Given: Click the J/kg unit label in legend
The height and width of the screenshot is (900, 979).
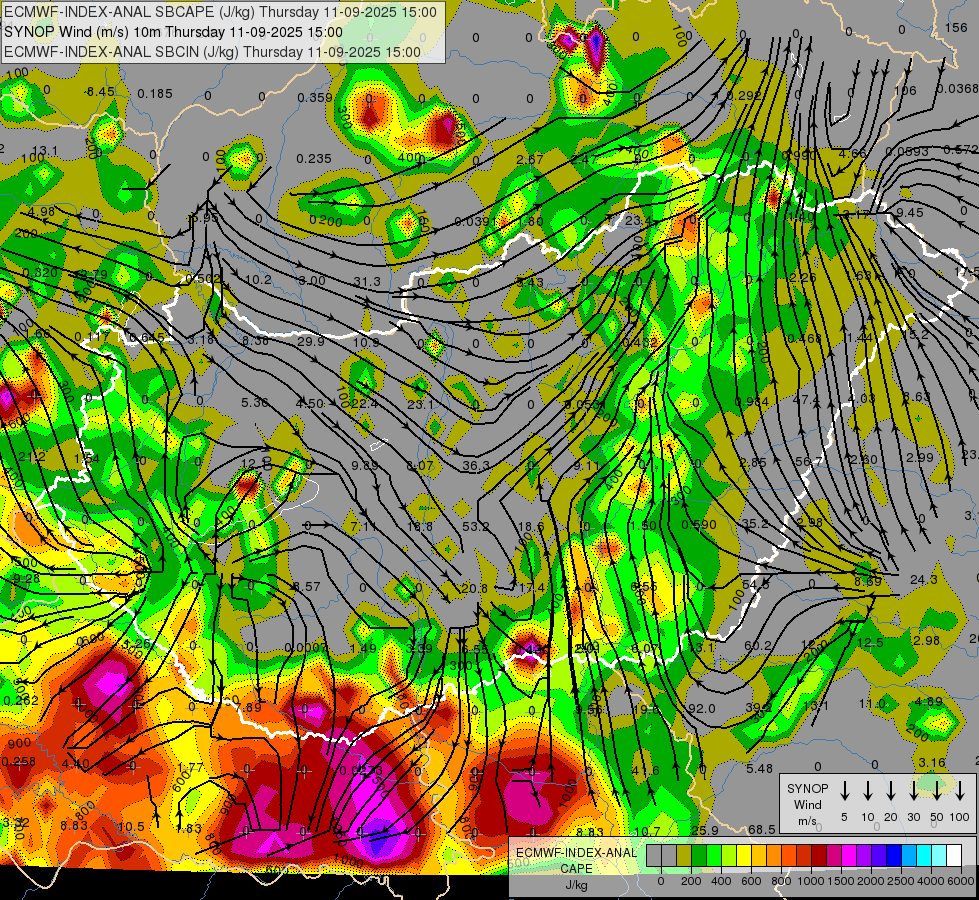Looking at the screenshot, I should pos(576,885).
